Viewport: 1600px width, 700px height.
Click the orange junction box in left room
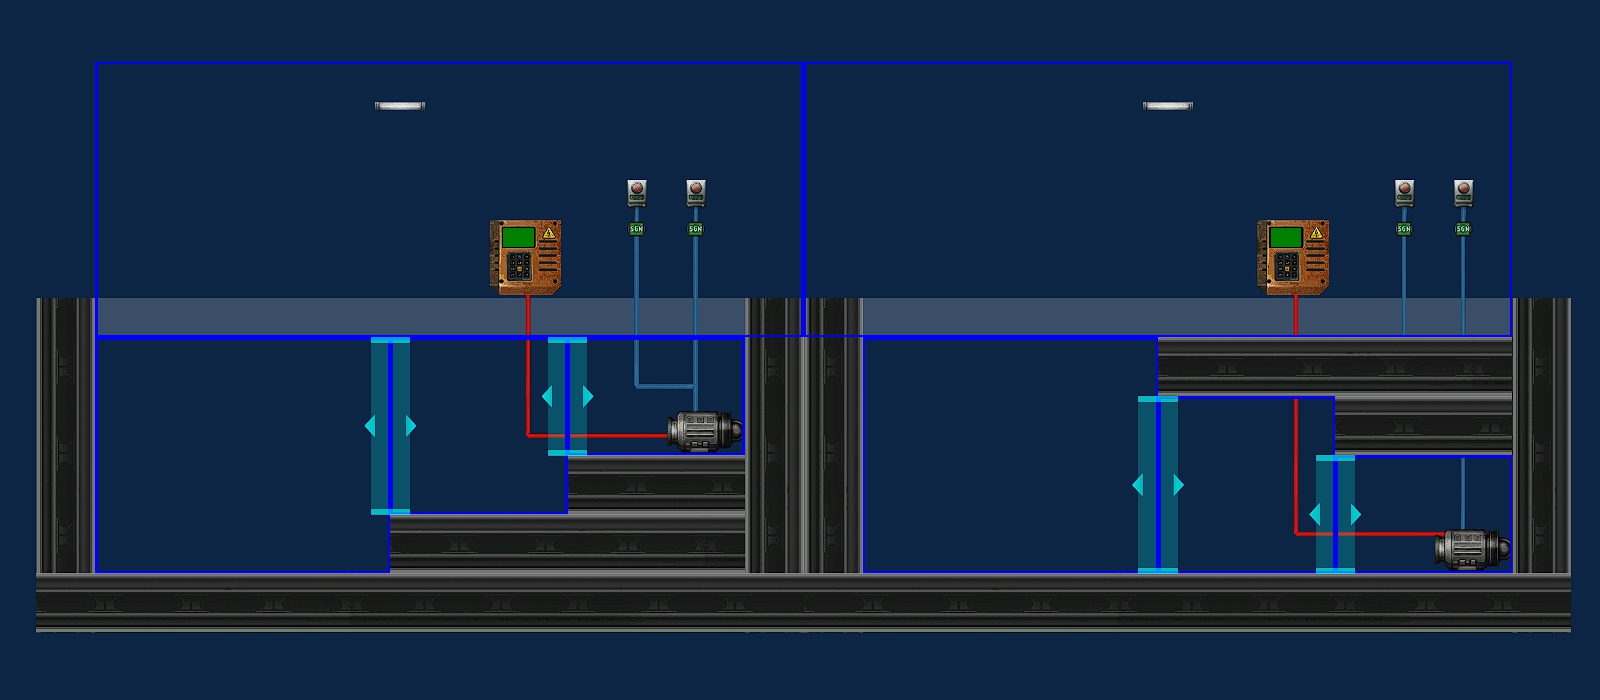525,257
